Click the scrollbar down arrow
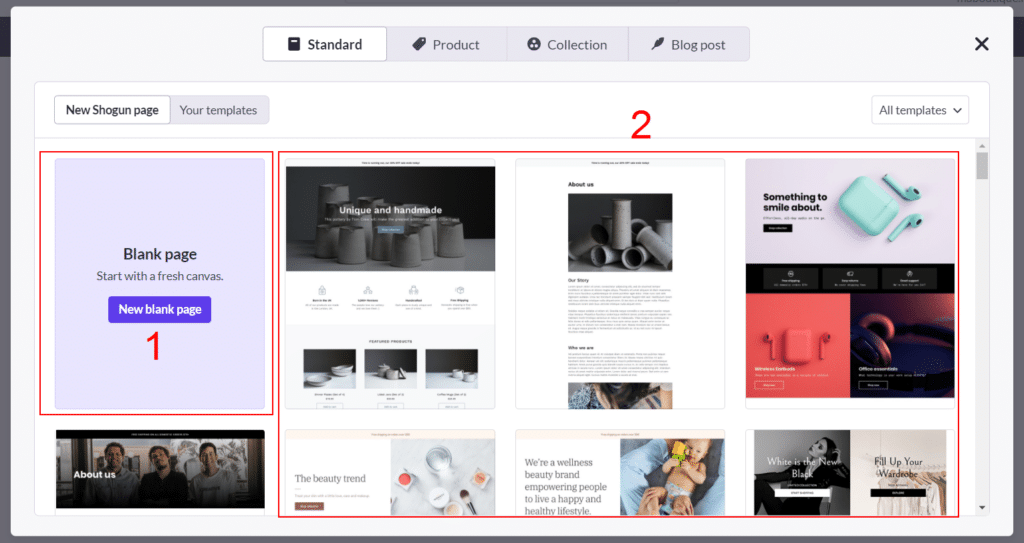This screenshot has height=543, width=1024. click(x=982, y=508)
